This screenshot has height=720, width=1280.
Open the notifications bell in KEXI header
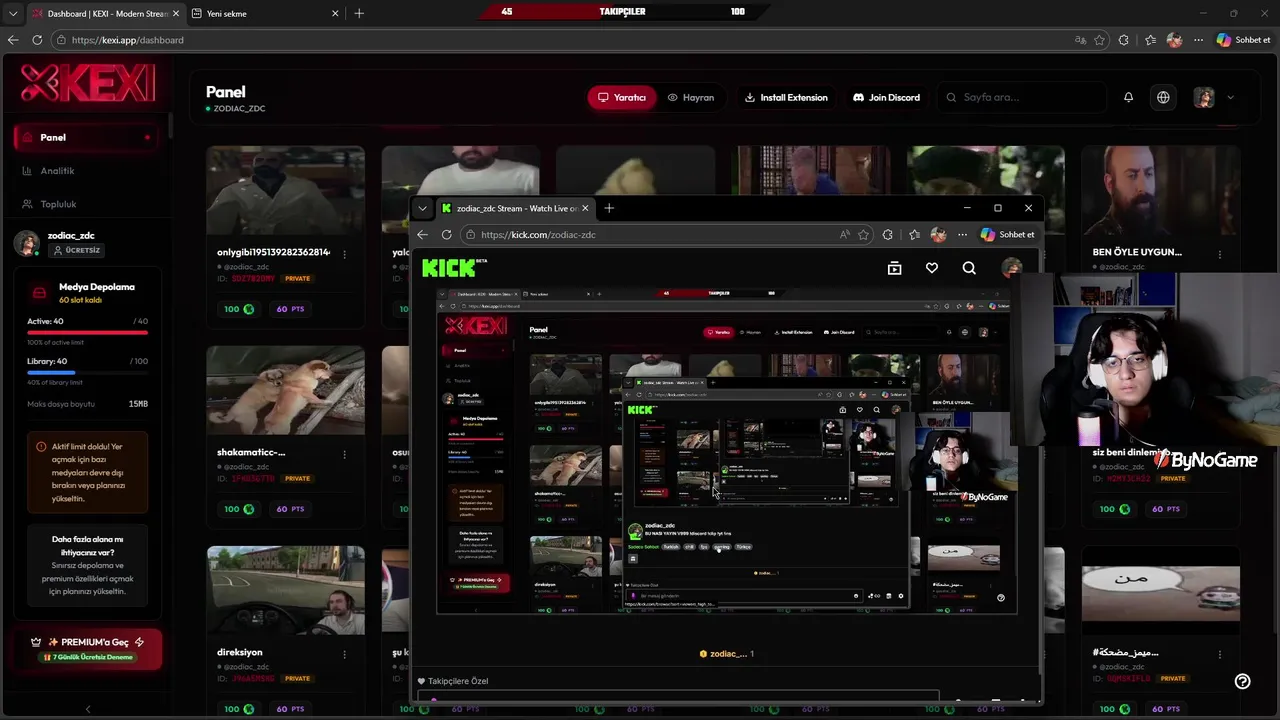point(1128,97)
